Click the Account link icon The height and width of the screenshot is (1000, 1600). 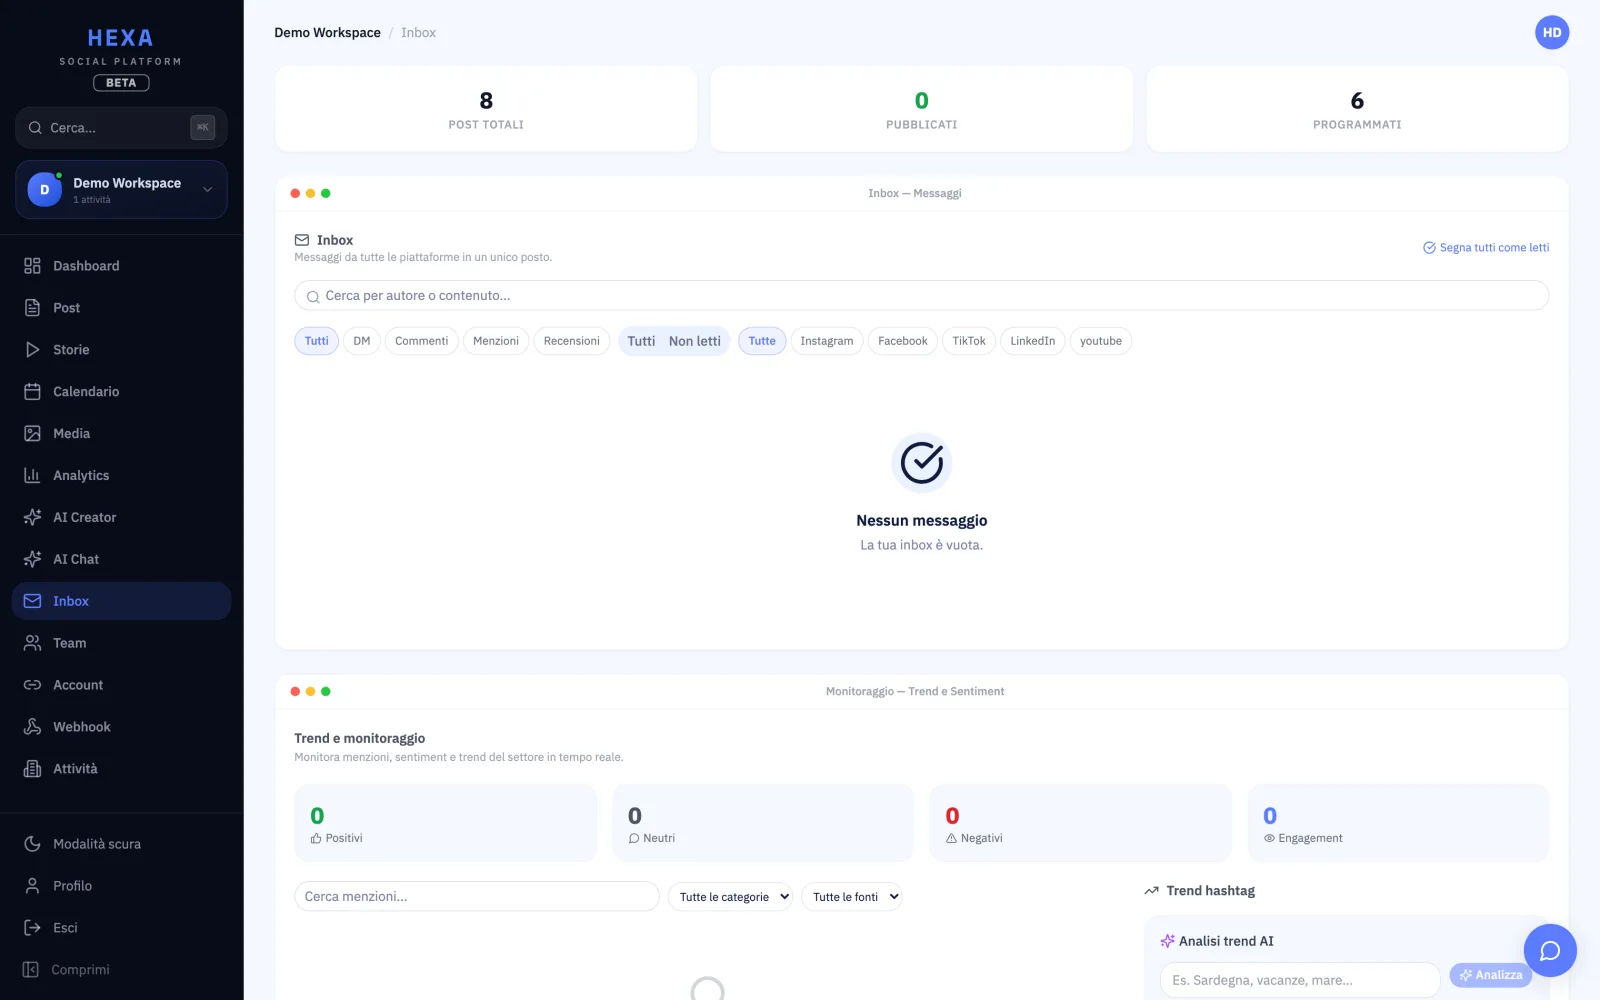pos(32,685)
